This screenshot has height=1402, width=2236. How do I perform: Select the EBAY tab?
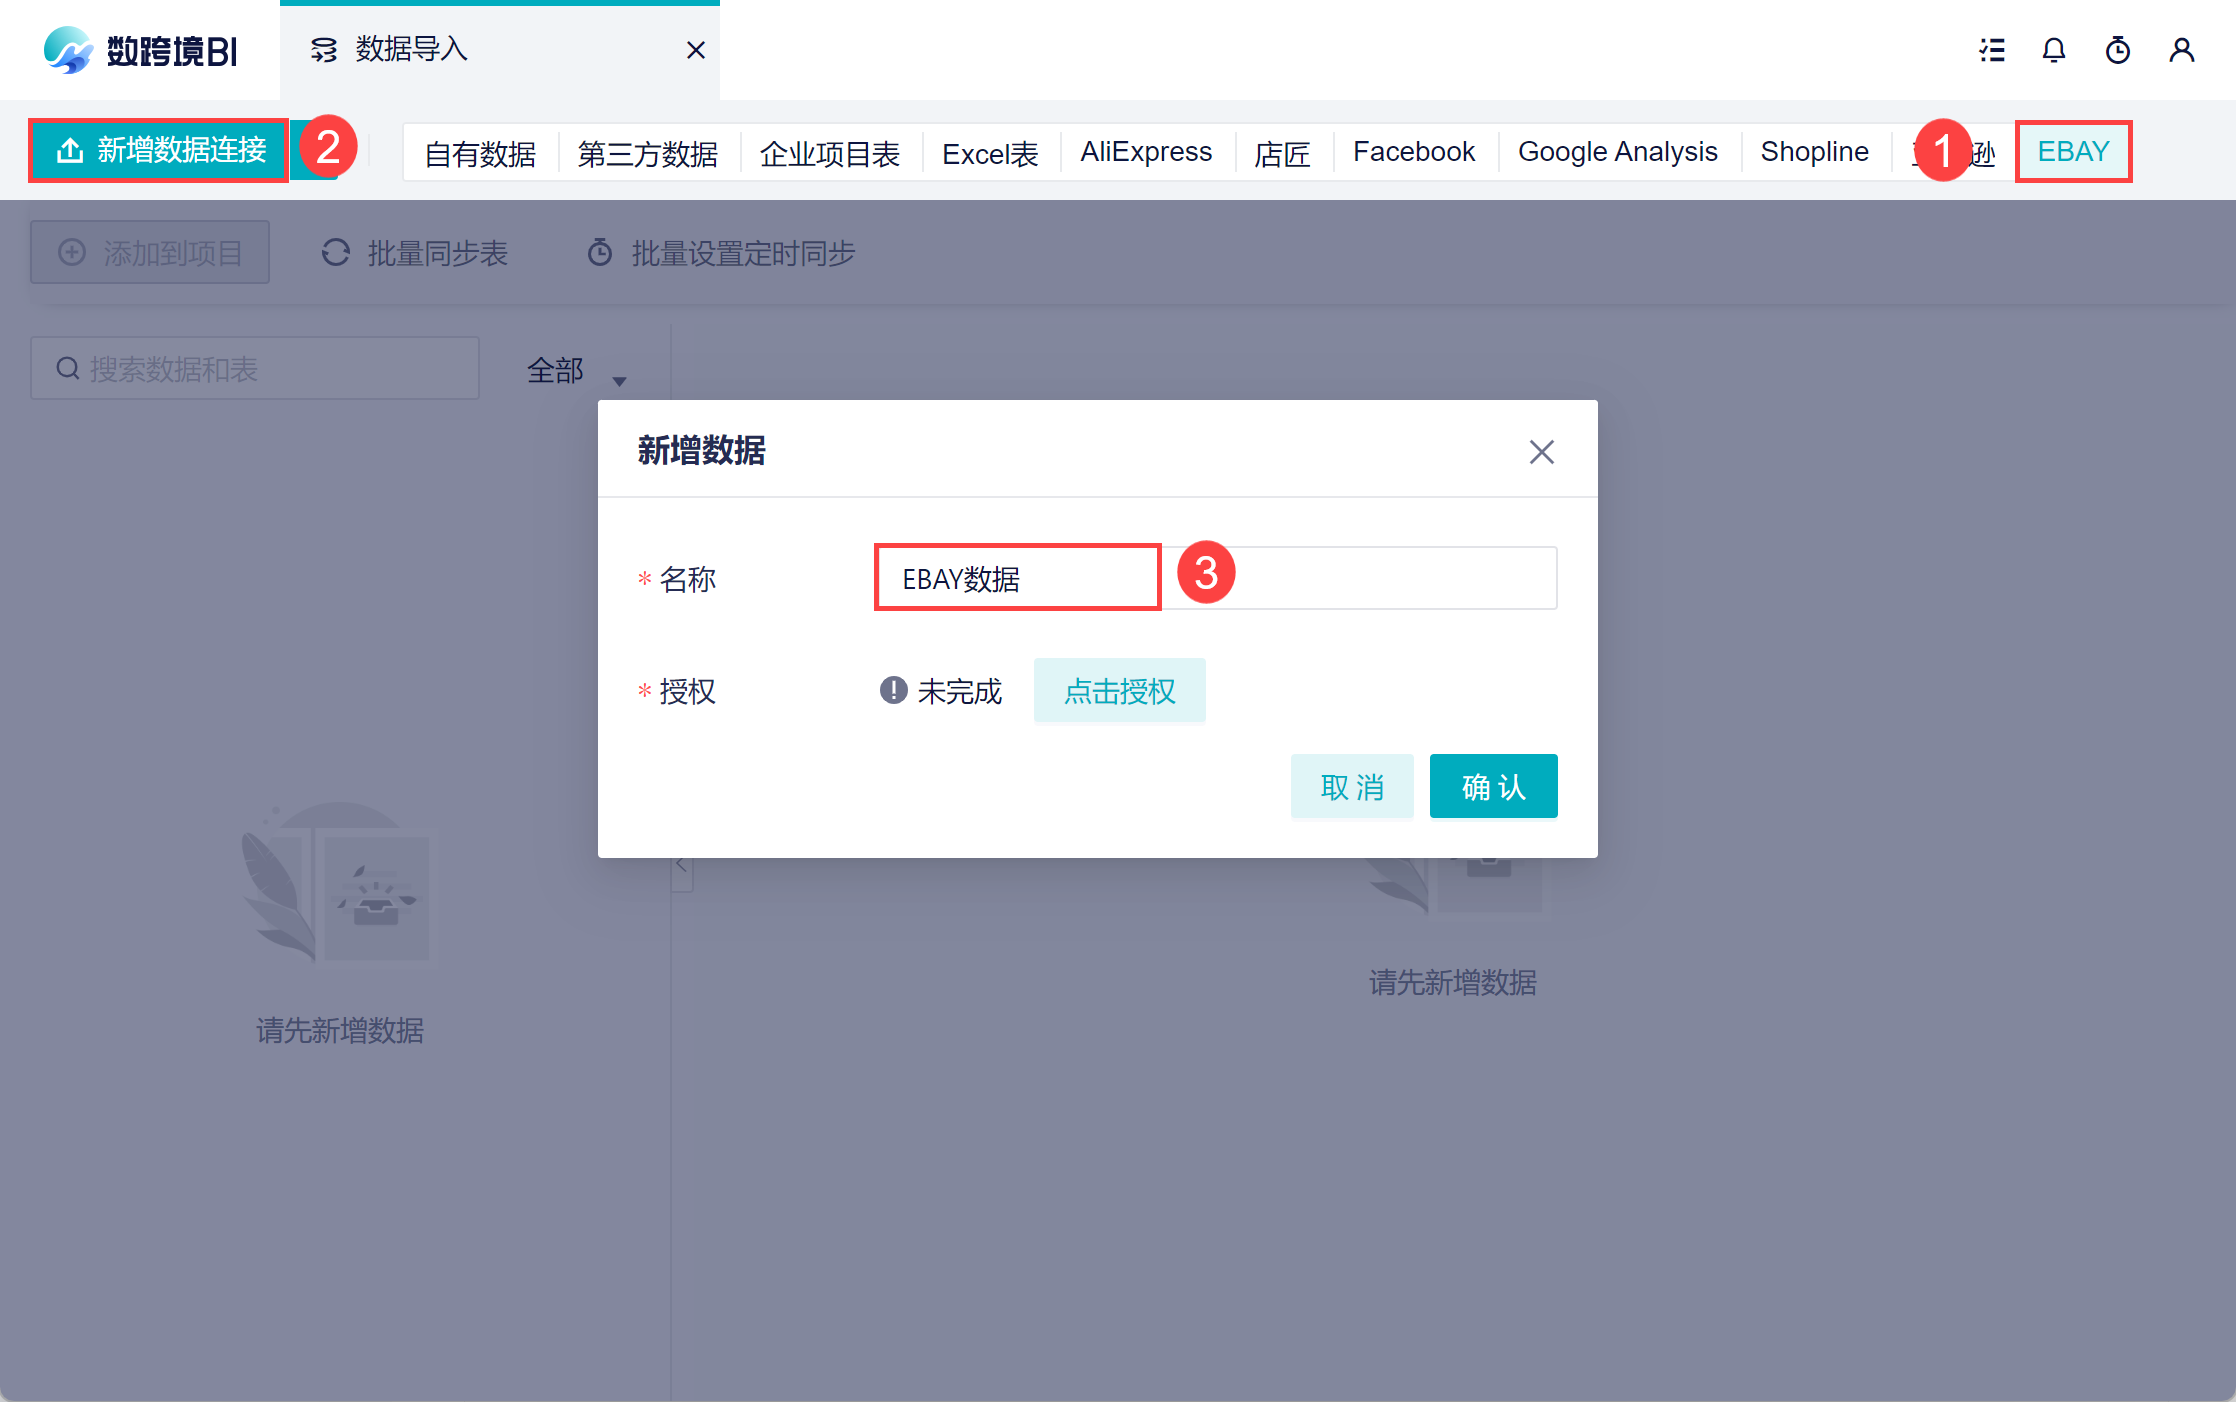pos(2073,152)
